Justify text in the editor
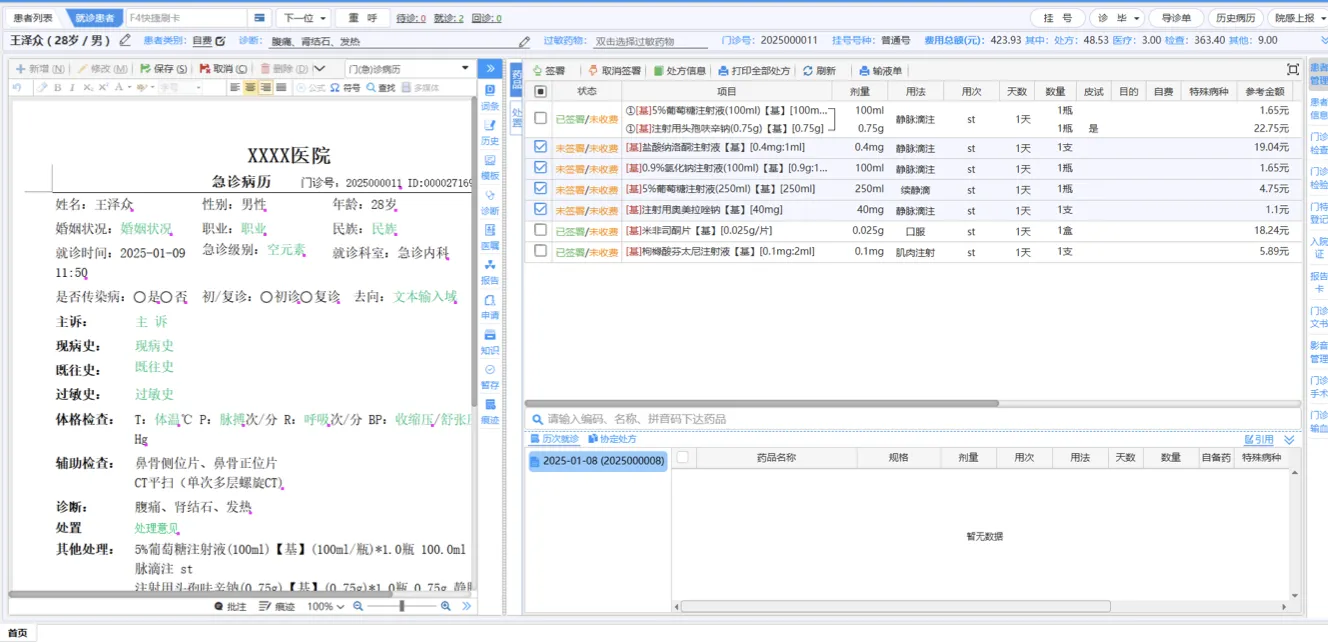The height and width of the screenshot is (642, 1328). coord(281,87)
